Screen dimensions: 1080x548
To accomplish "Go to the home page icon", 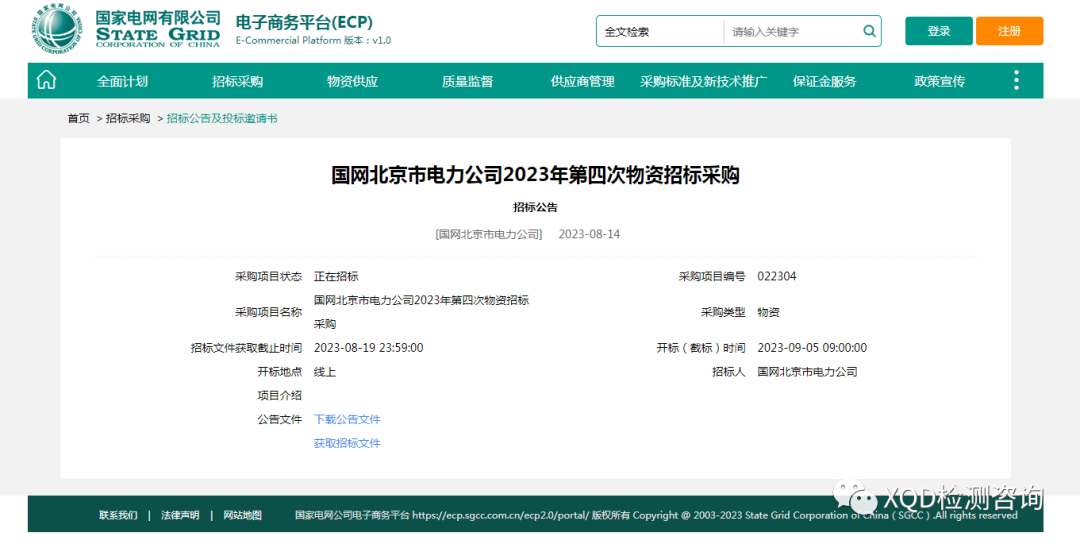I will coord(46,81).
